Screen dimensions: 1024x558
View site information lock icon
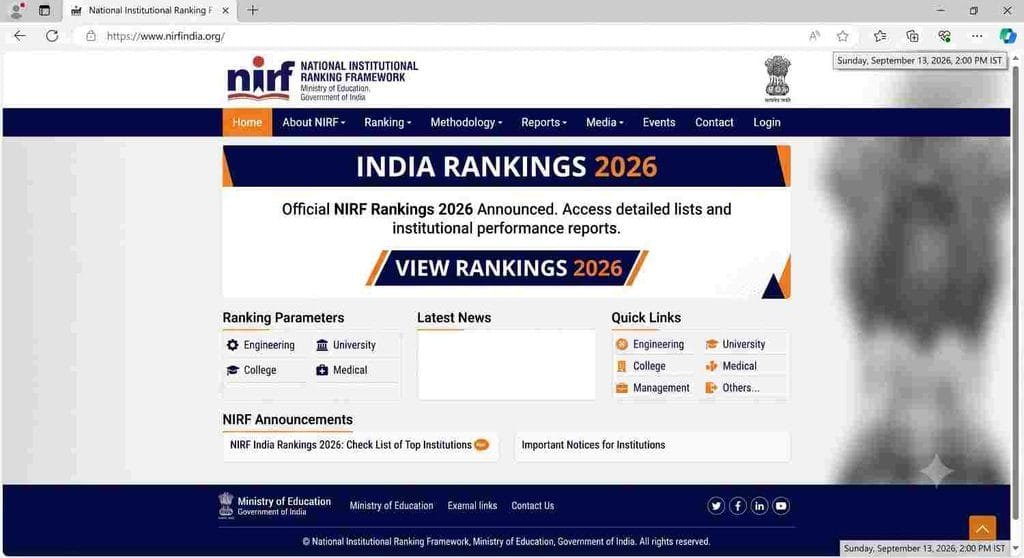(x=91, y=36)
